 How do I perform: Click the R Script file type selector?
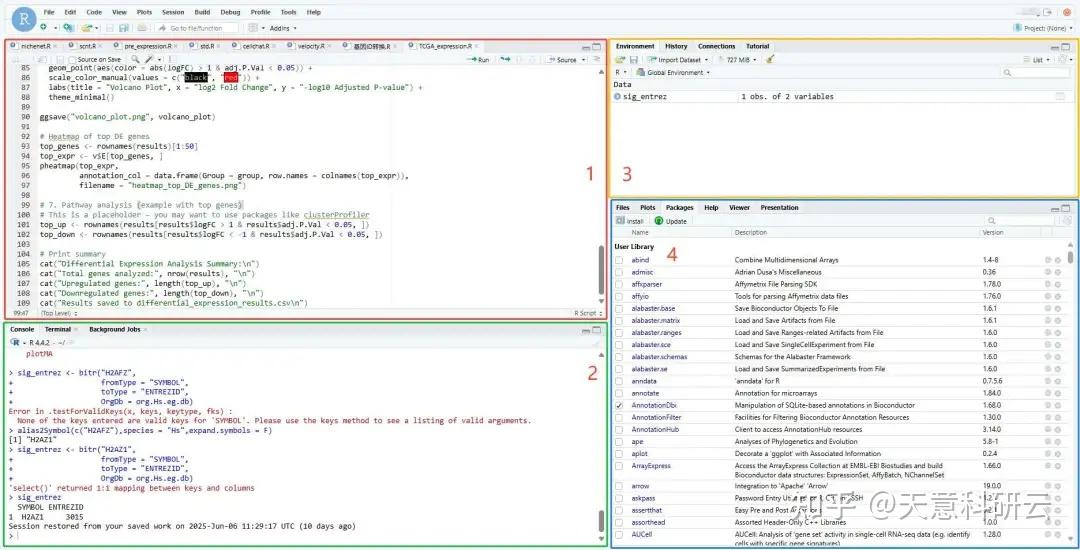pos(587,313)
